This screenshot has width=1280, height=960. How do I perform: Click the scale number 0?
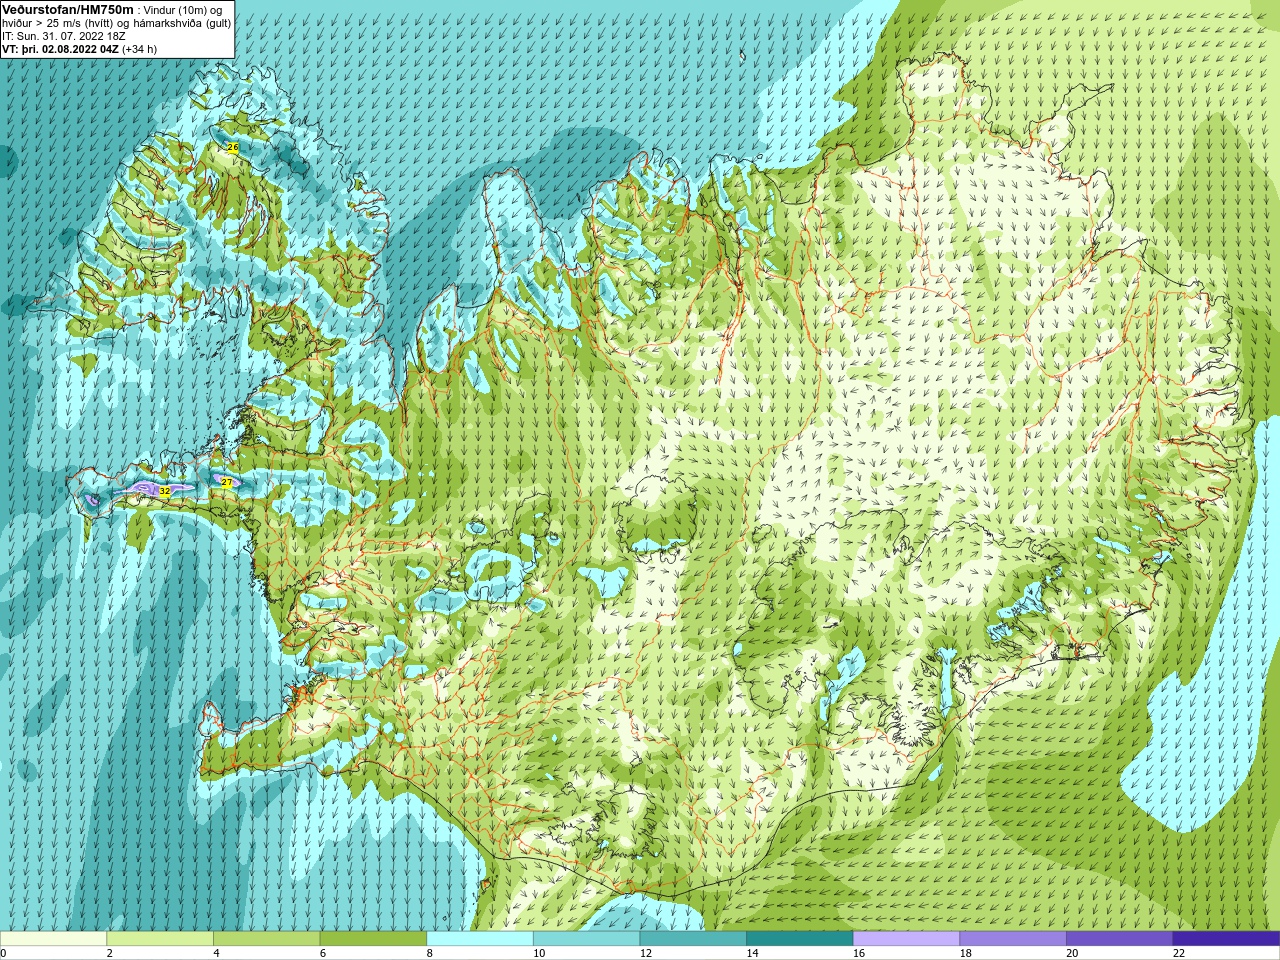pyautogui.click(x=4, y=953)
